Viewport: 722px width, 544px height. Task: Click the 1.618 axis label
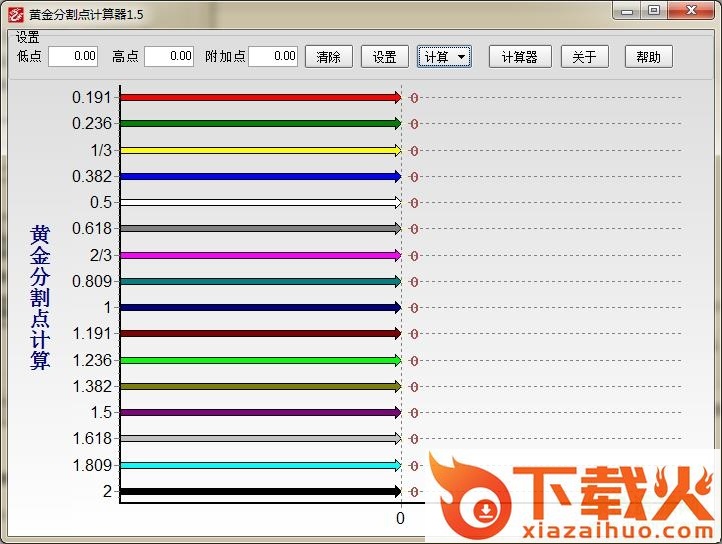pos(92,438)
